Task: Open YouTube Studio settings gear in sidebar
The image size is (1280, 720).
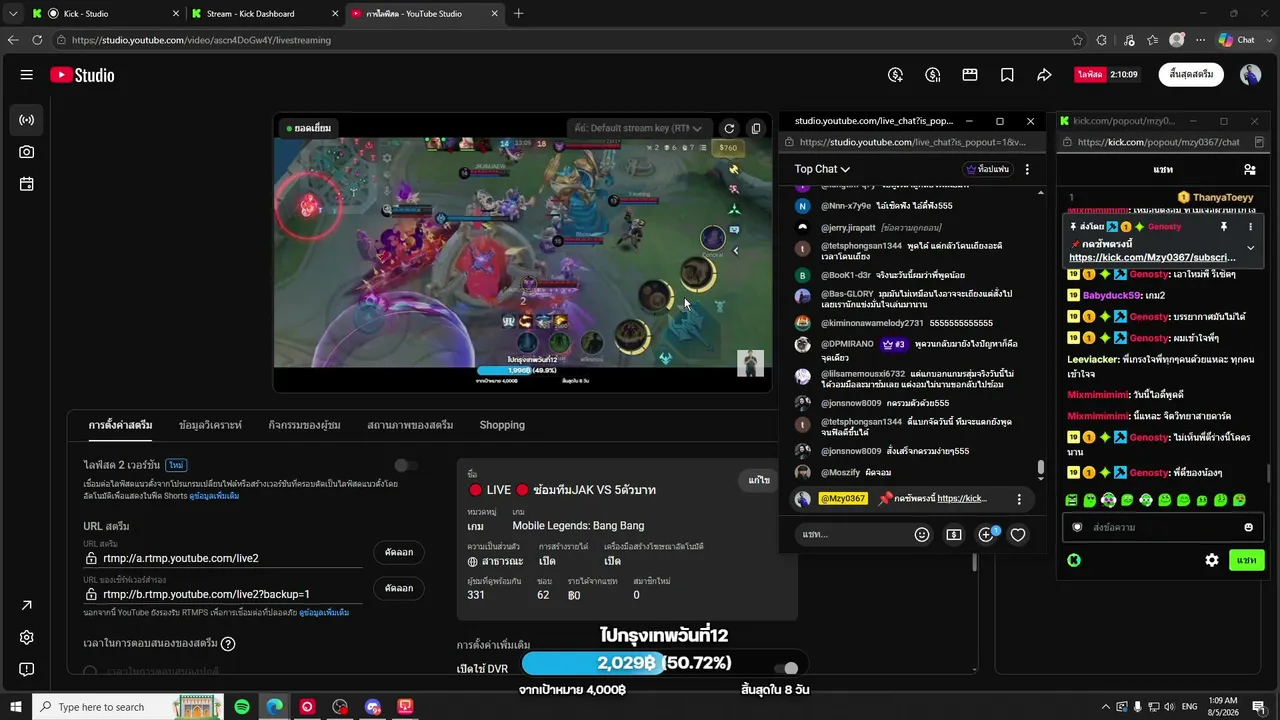Action: tap(27, 637)
